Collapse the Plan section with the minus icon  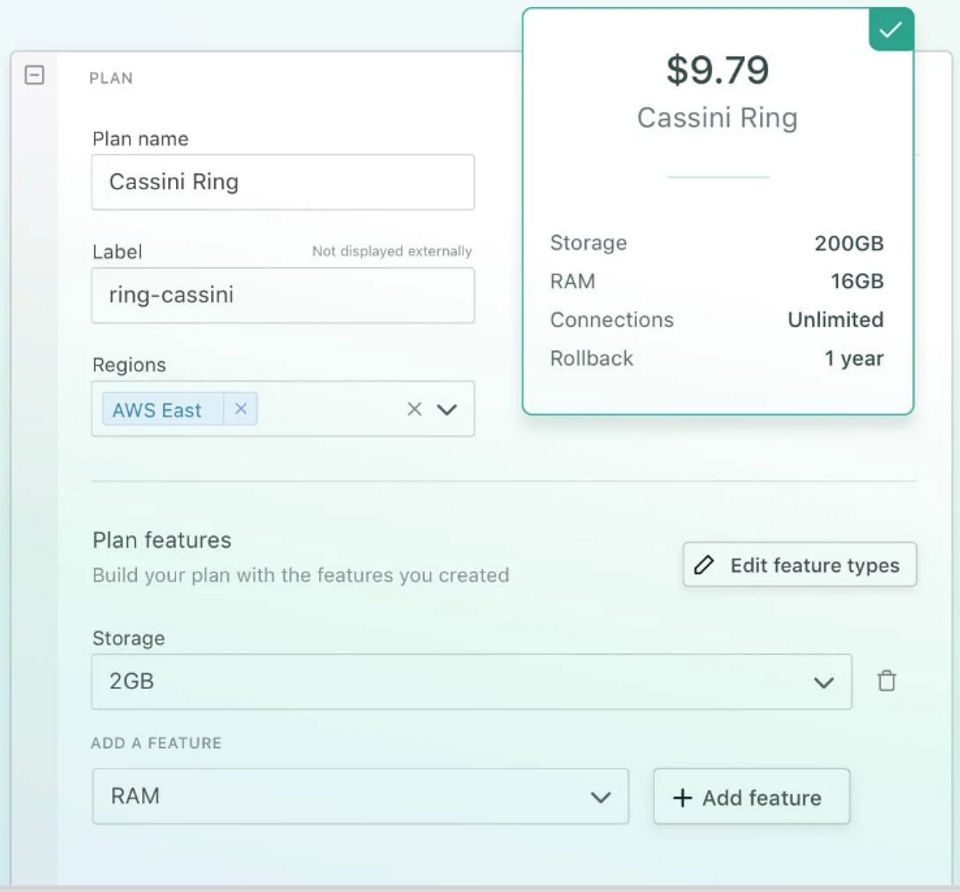(x=34, y=75)
